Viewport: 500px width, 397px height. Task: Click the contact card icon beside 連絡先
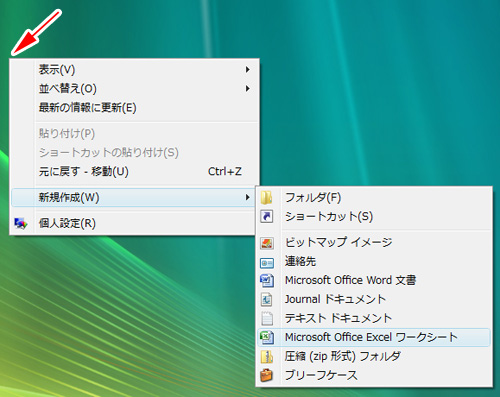[x=267, y=263]
